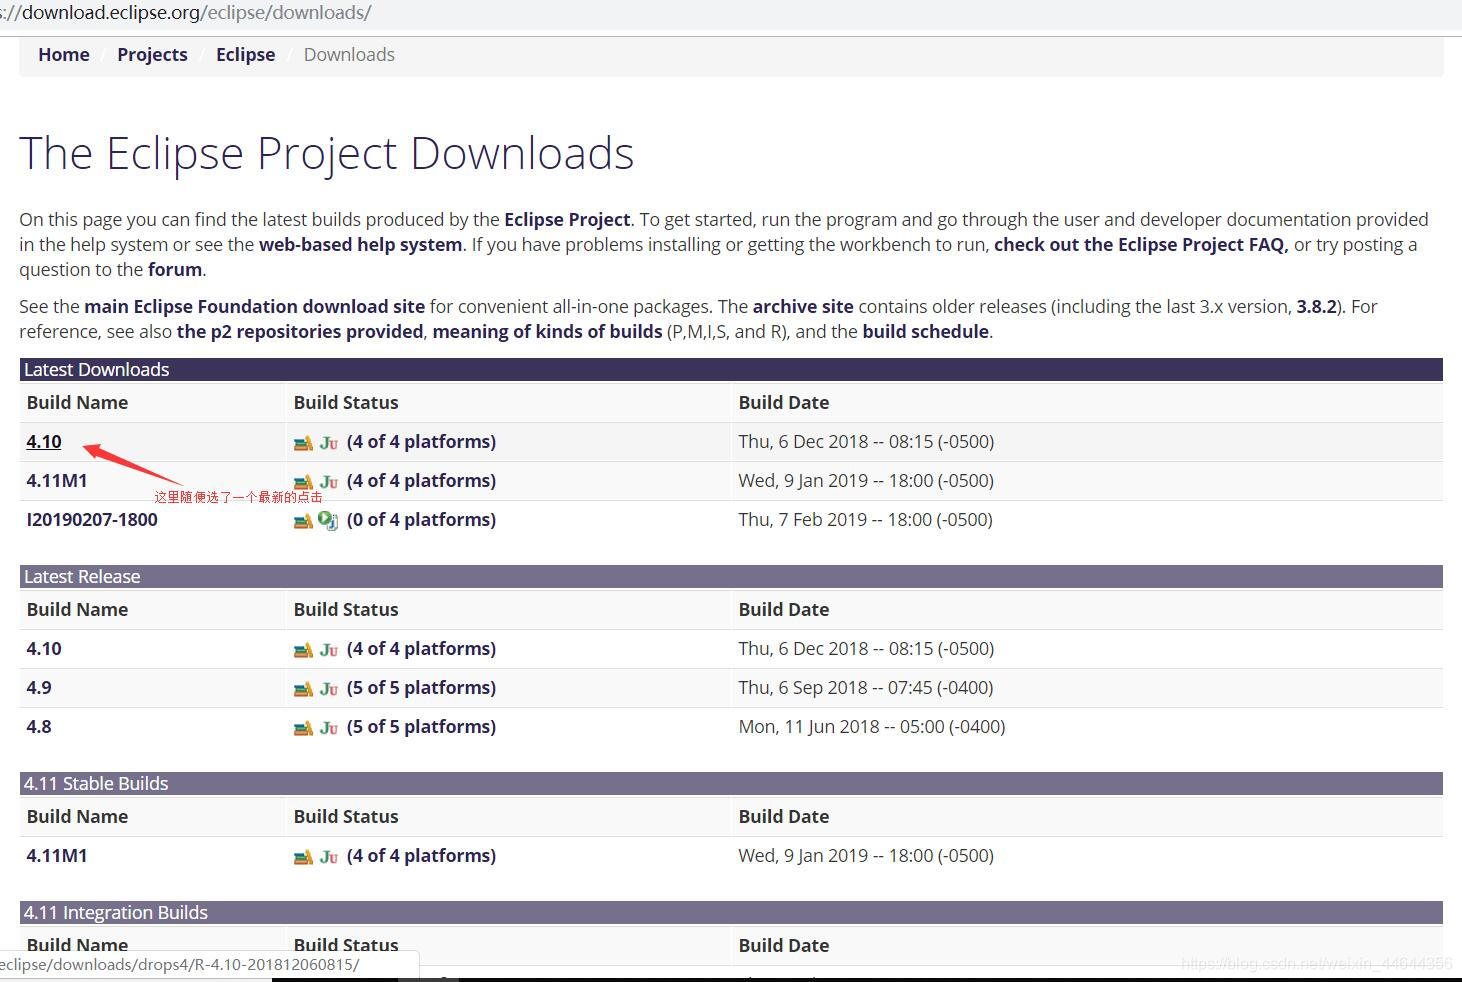Open build 4.10 under Latest Release

point(44,648)
